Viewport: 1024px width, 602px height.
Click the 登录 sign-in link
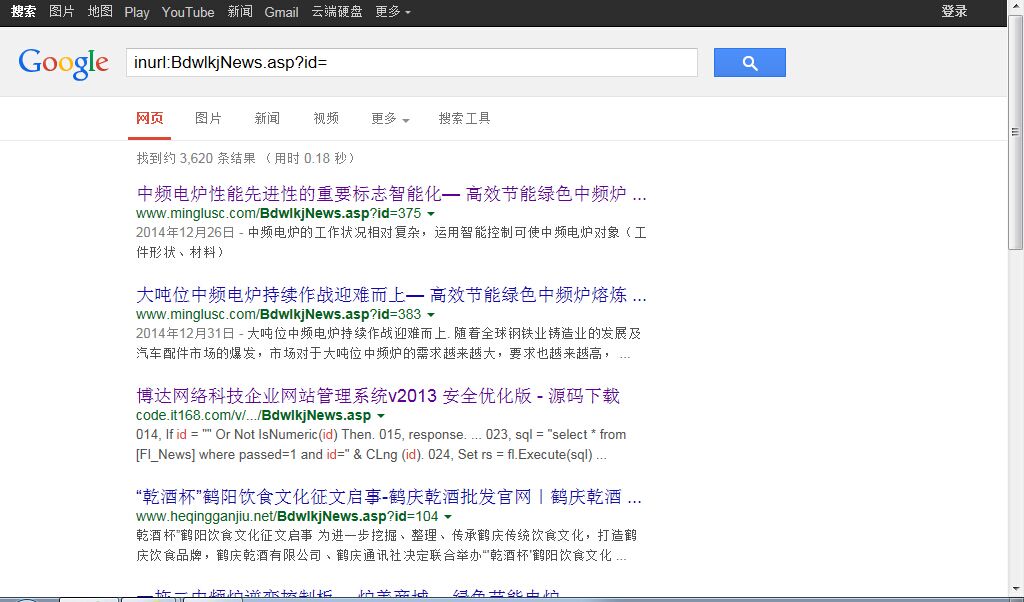(954, 11)
